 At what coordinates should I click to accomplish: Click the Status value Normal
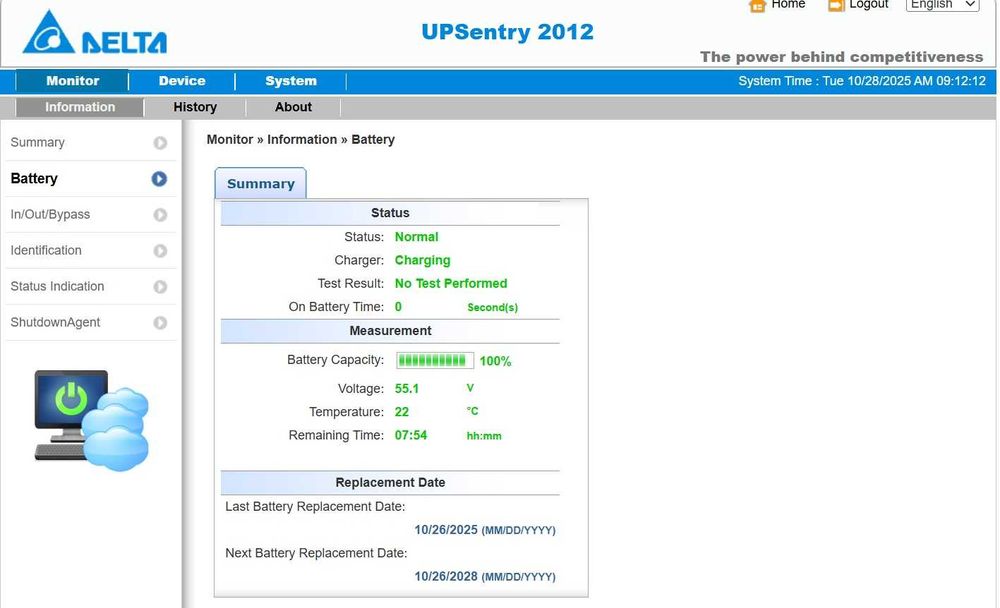[416, 237]
